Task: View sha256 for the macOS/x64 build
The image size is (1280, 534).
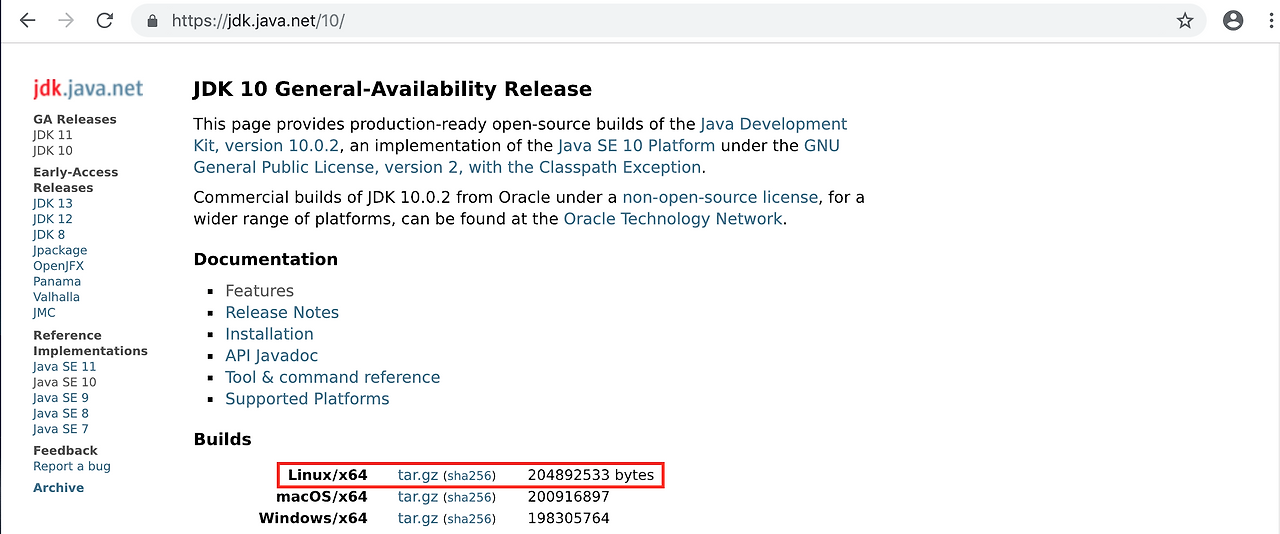Action: pyautogui.click(x=469, y=498)
